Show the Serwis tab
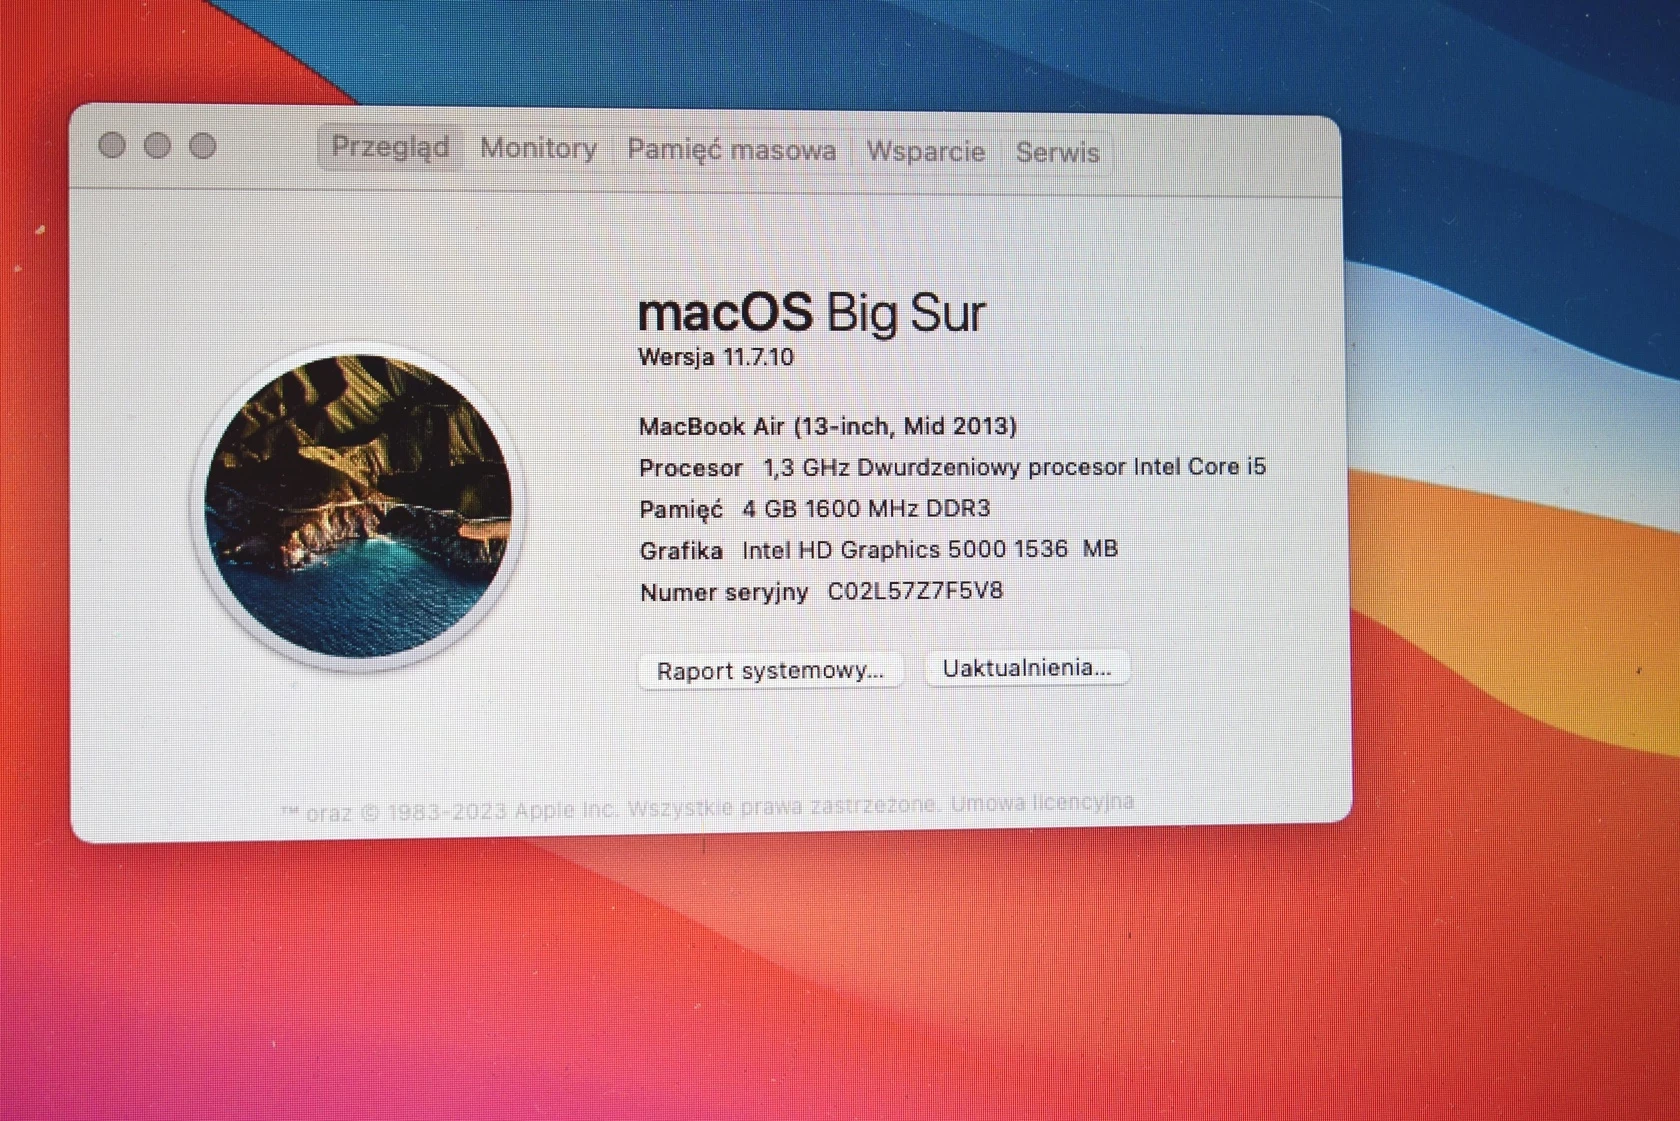1680x1121 pixels. click(1057, 153)
